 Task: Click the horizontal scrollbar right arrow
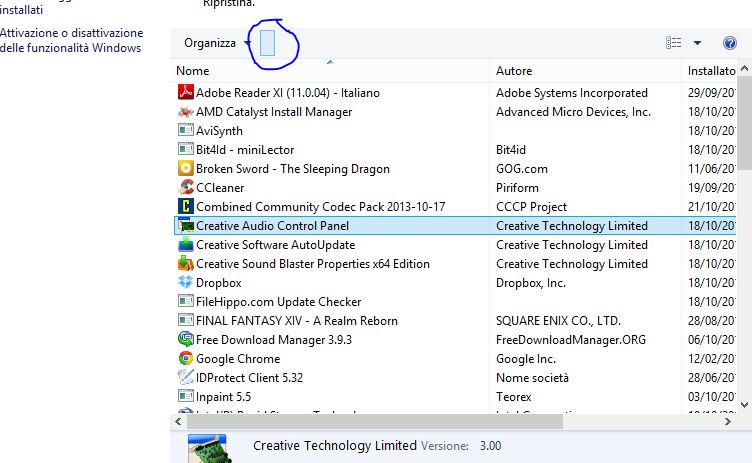(728, 422)
